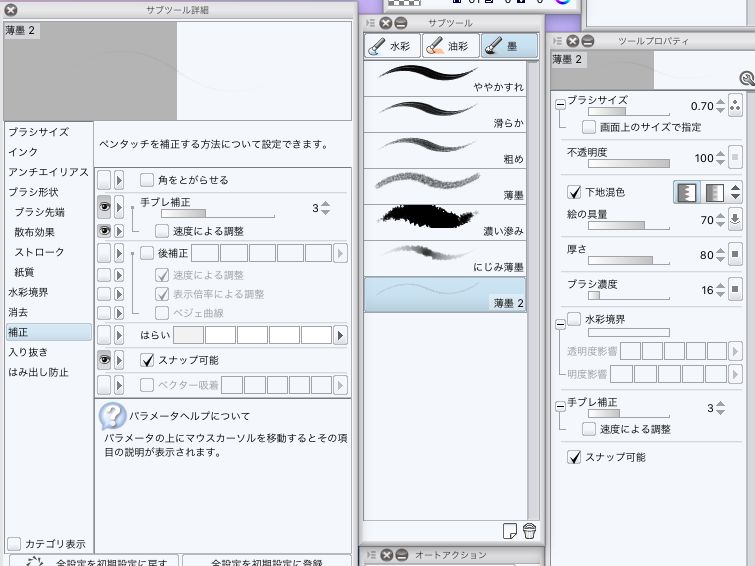
Task: Click 全設定を初期設定に戻す button
Action: [x=92, y=561]
